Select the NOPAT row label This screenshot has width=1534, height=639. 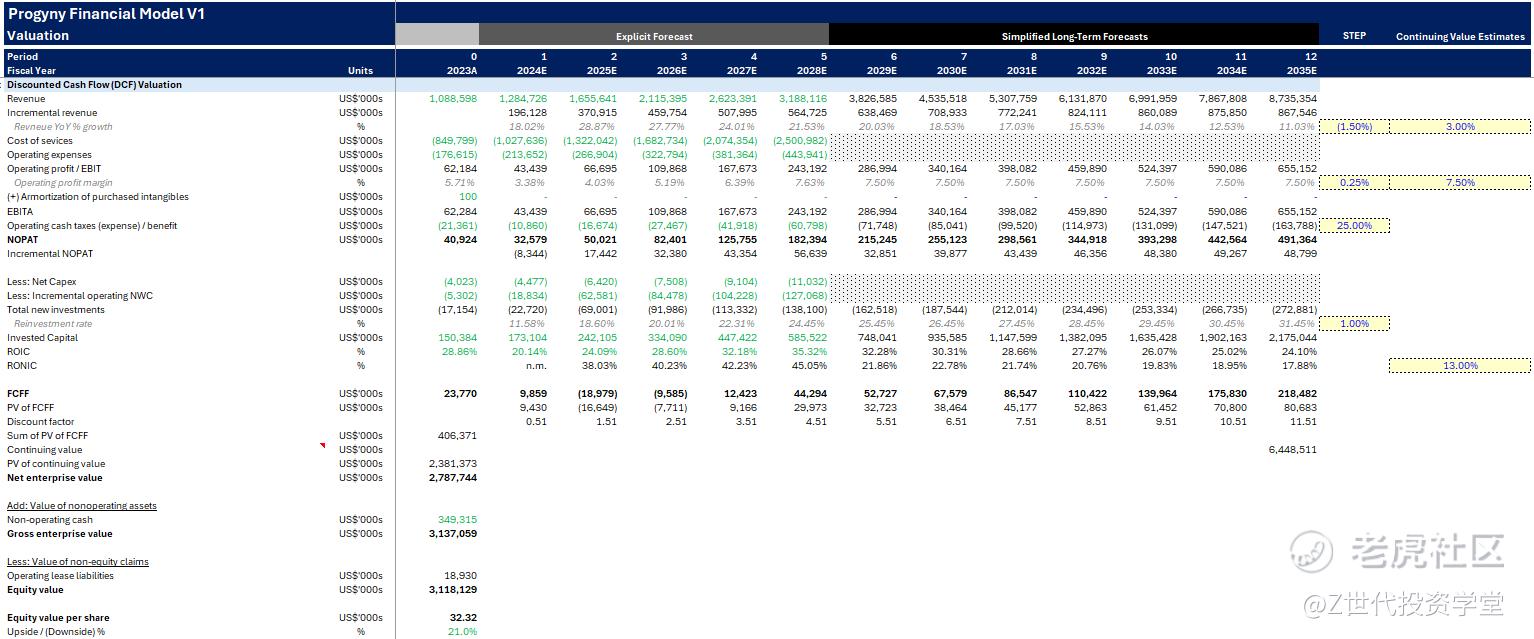coord(22,240)
